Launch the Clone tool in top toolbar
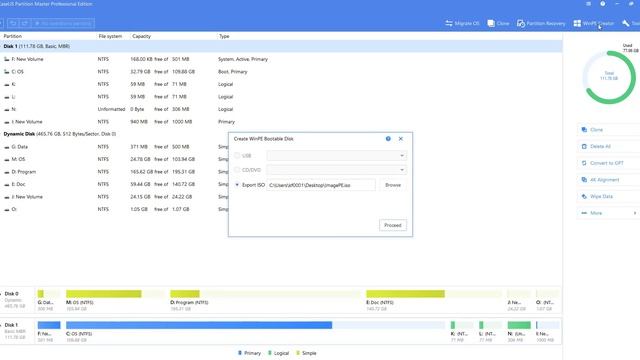 click(x=498, y=23)
